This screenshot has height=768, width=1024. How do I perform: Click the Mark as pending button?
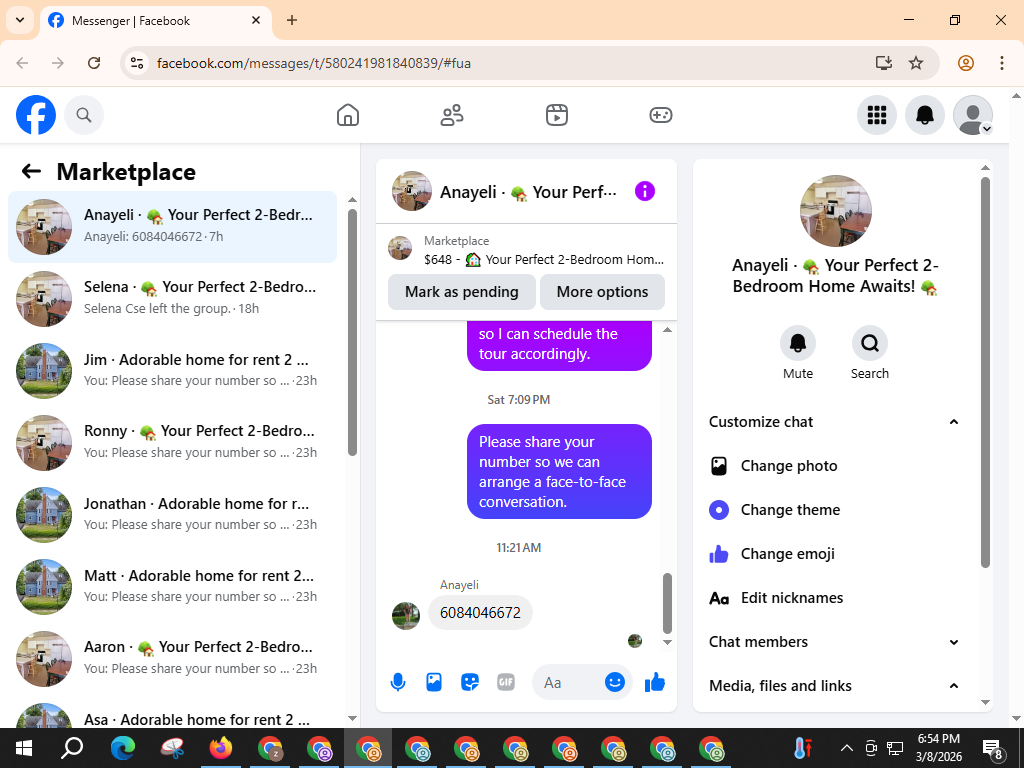click(x=462, y=292)
